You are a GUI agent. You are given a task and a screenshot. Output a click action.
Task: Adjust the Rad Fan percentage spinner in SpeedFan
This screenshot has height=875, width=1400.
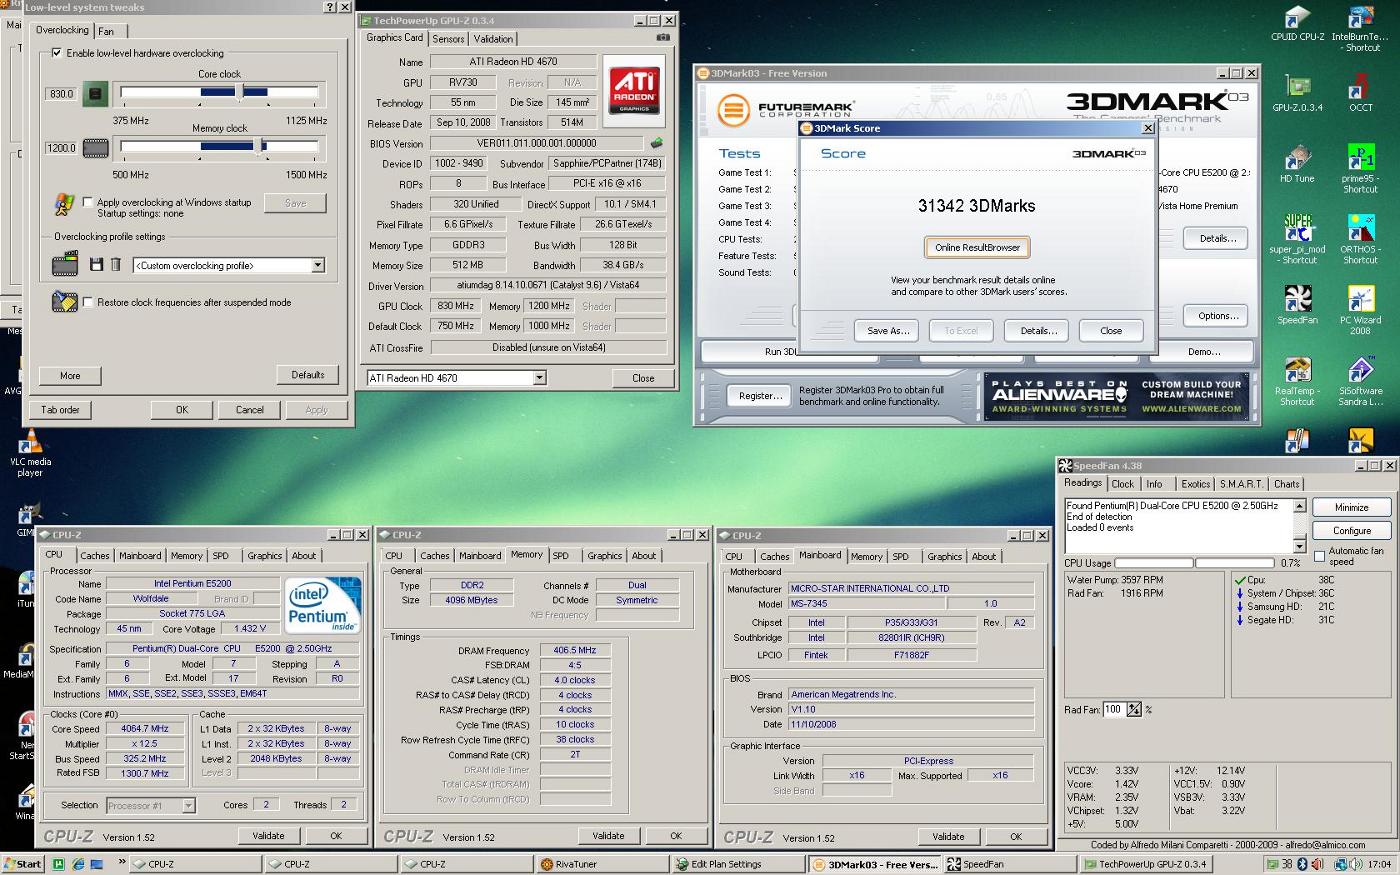click(1133, 709)
